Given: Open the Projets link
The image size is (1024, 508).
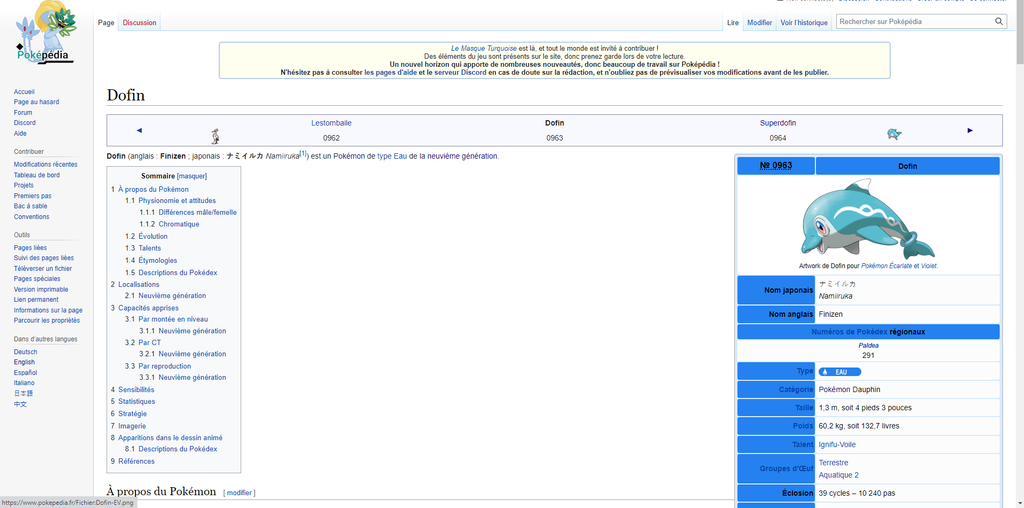Looking at the screenshot, I should coord(24,185).
